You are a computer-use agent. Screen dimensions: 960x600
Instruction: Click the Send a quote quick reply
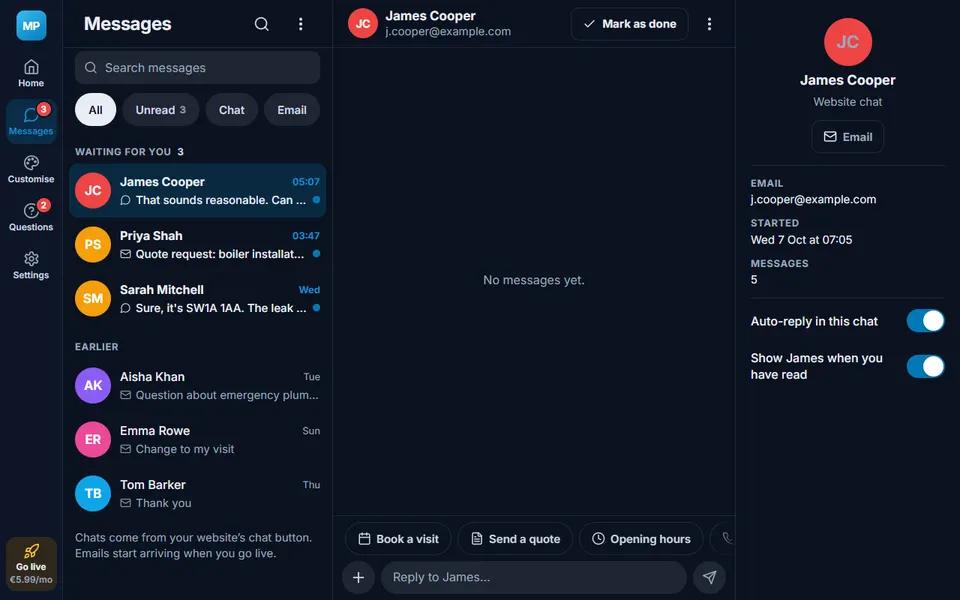[x=515, y=539]
